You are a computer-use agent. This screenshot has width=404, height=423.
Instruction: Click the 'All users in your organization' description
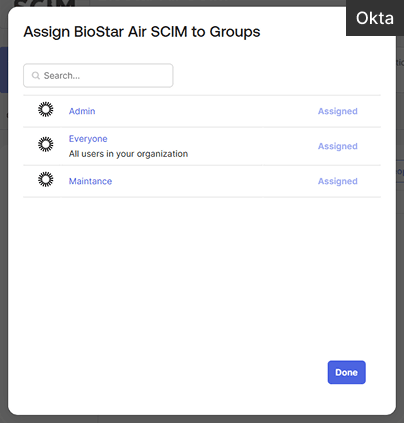click(128, 154)
